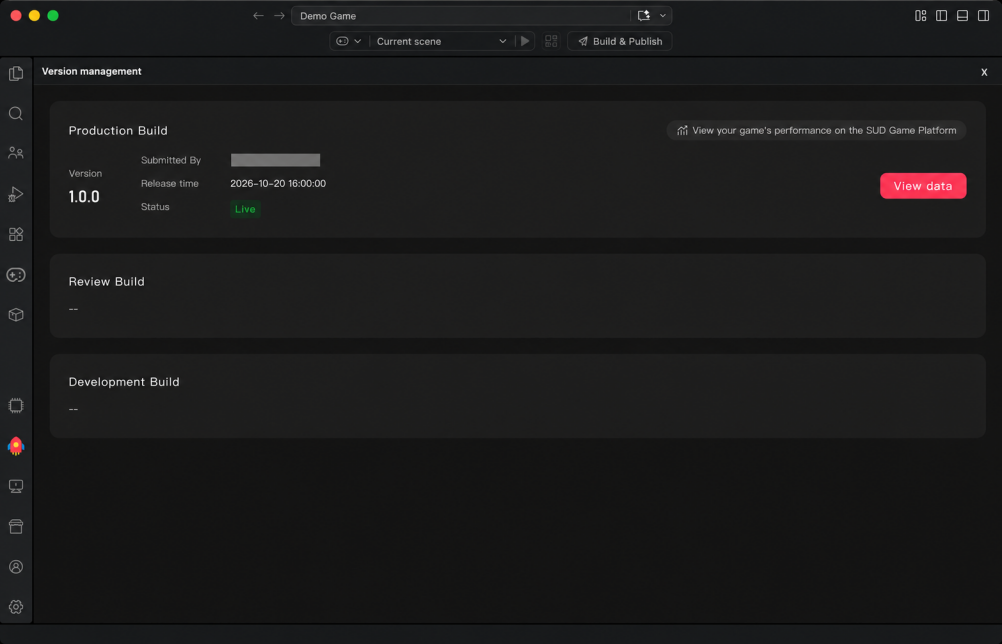Select the red rocket icon in sidebar
1002x644 pixels.
click(x=16, y=446)
